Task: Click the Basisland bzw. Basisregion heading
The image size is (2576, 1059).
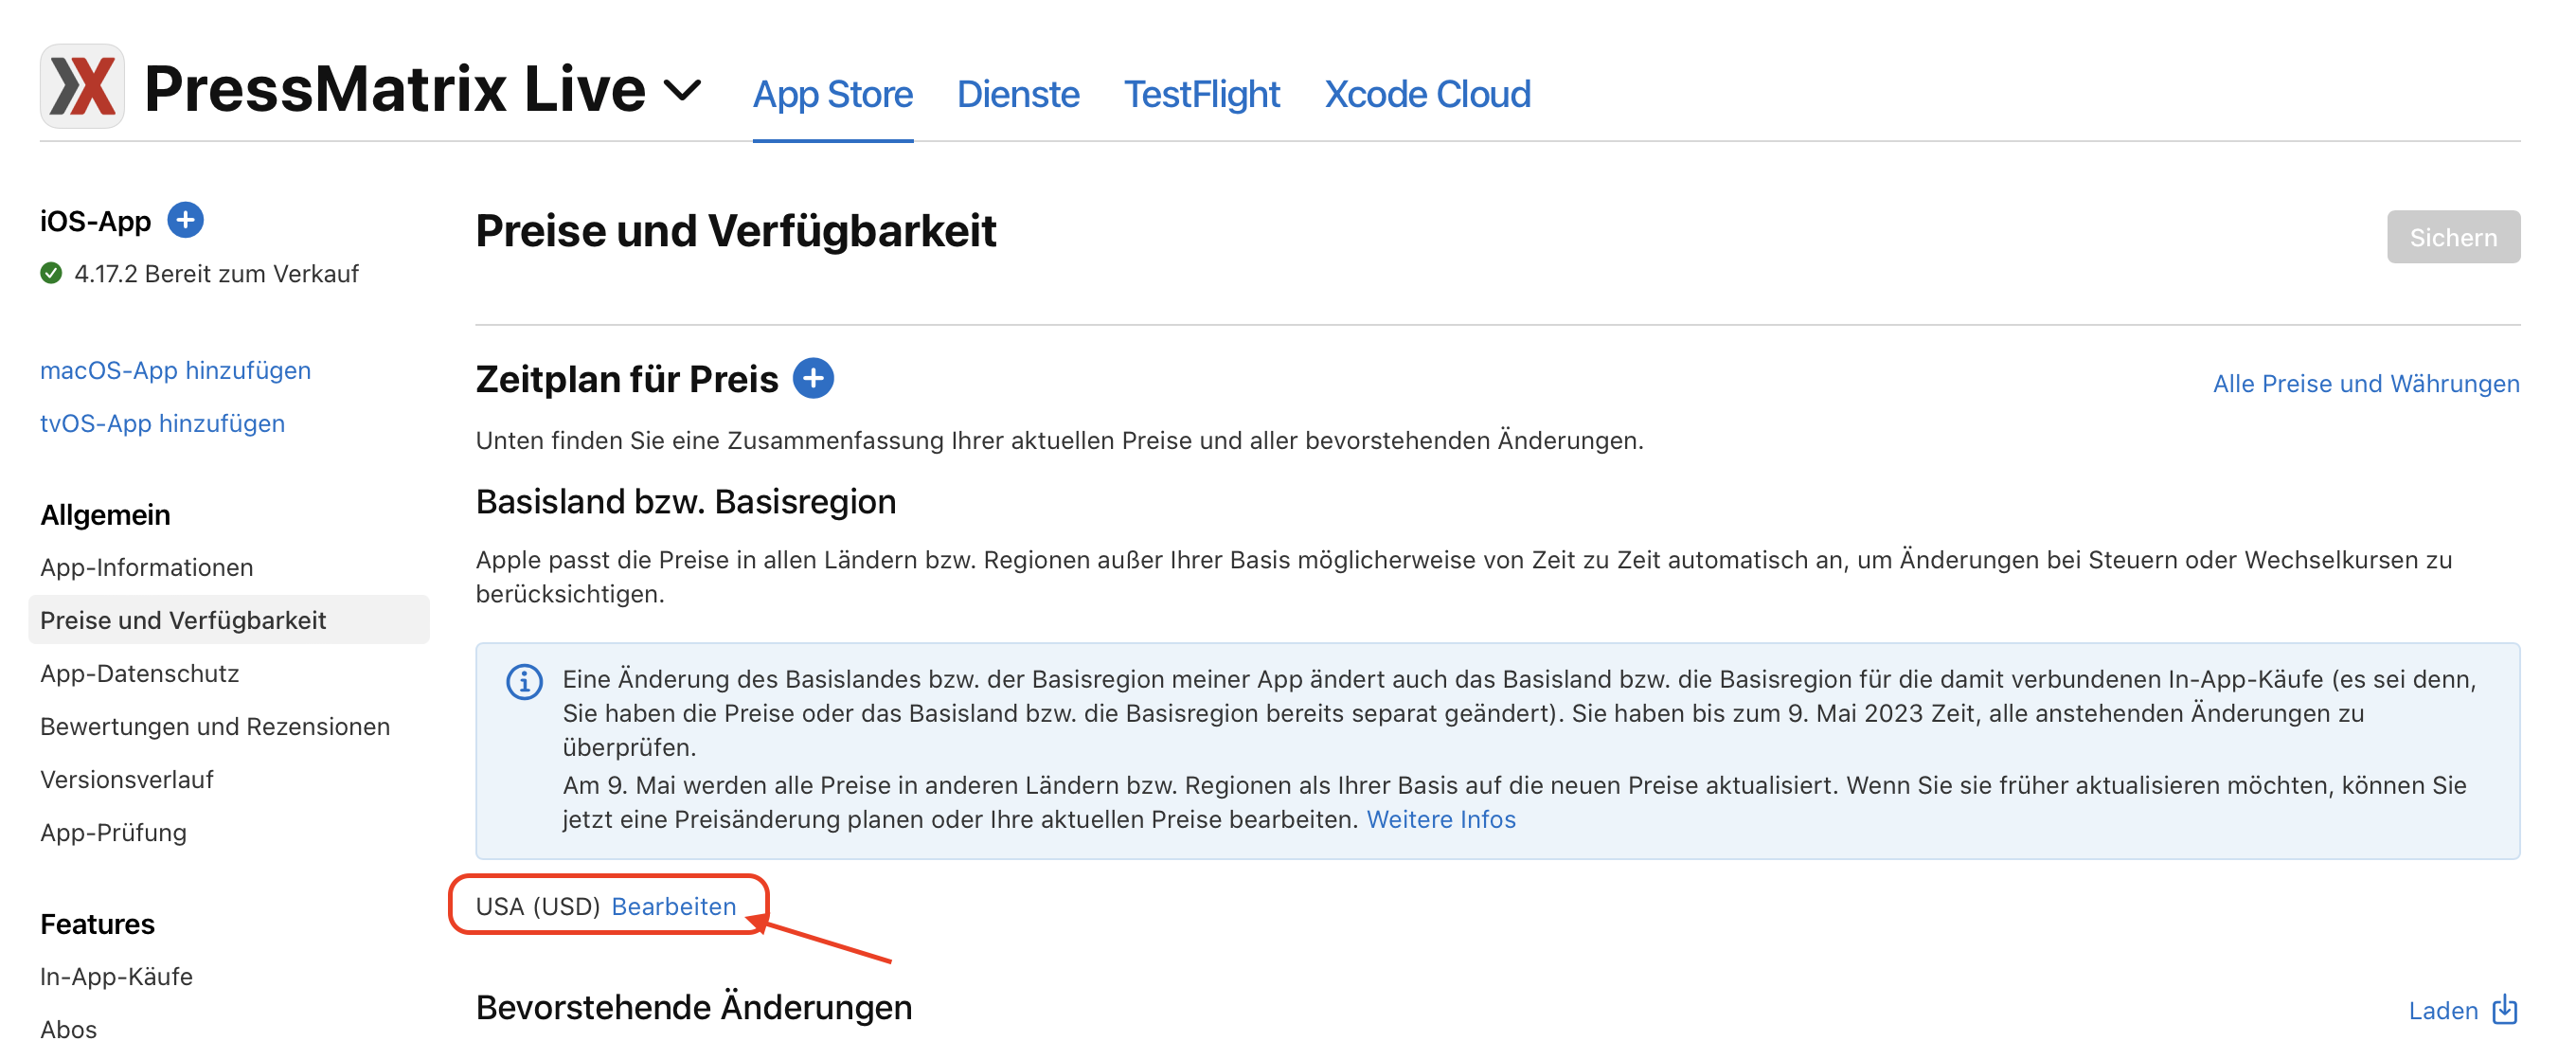Action: click(686, 501)
